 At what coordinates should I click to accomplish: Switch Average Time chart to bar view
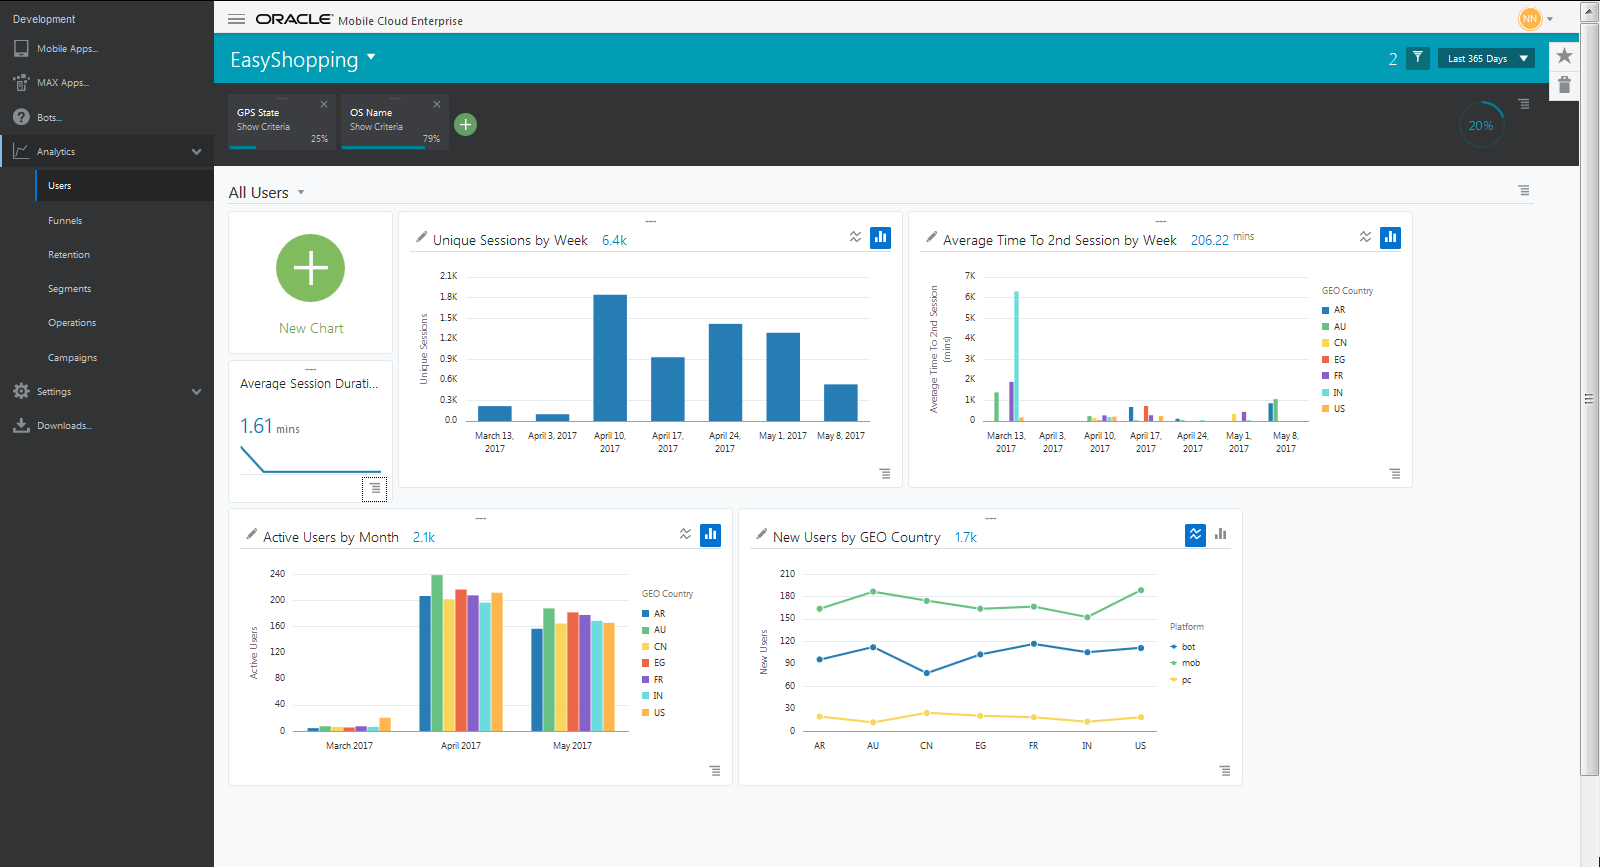coord(1390,237)
